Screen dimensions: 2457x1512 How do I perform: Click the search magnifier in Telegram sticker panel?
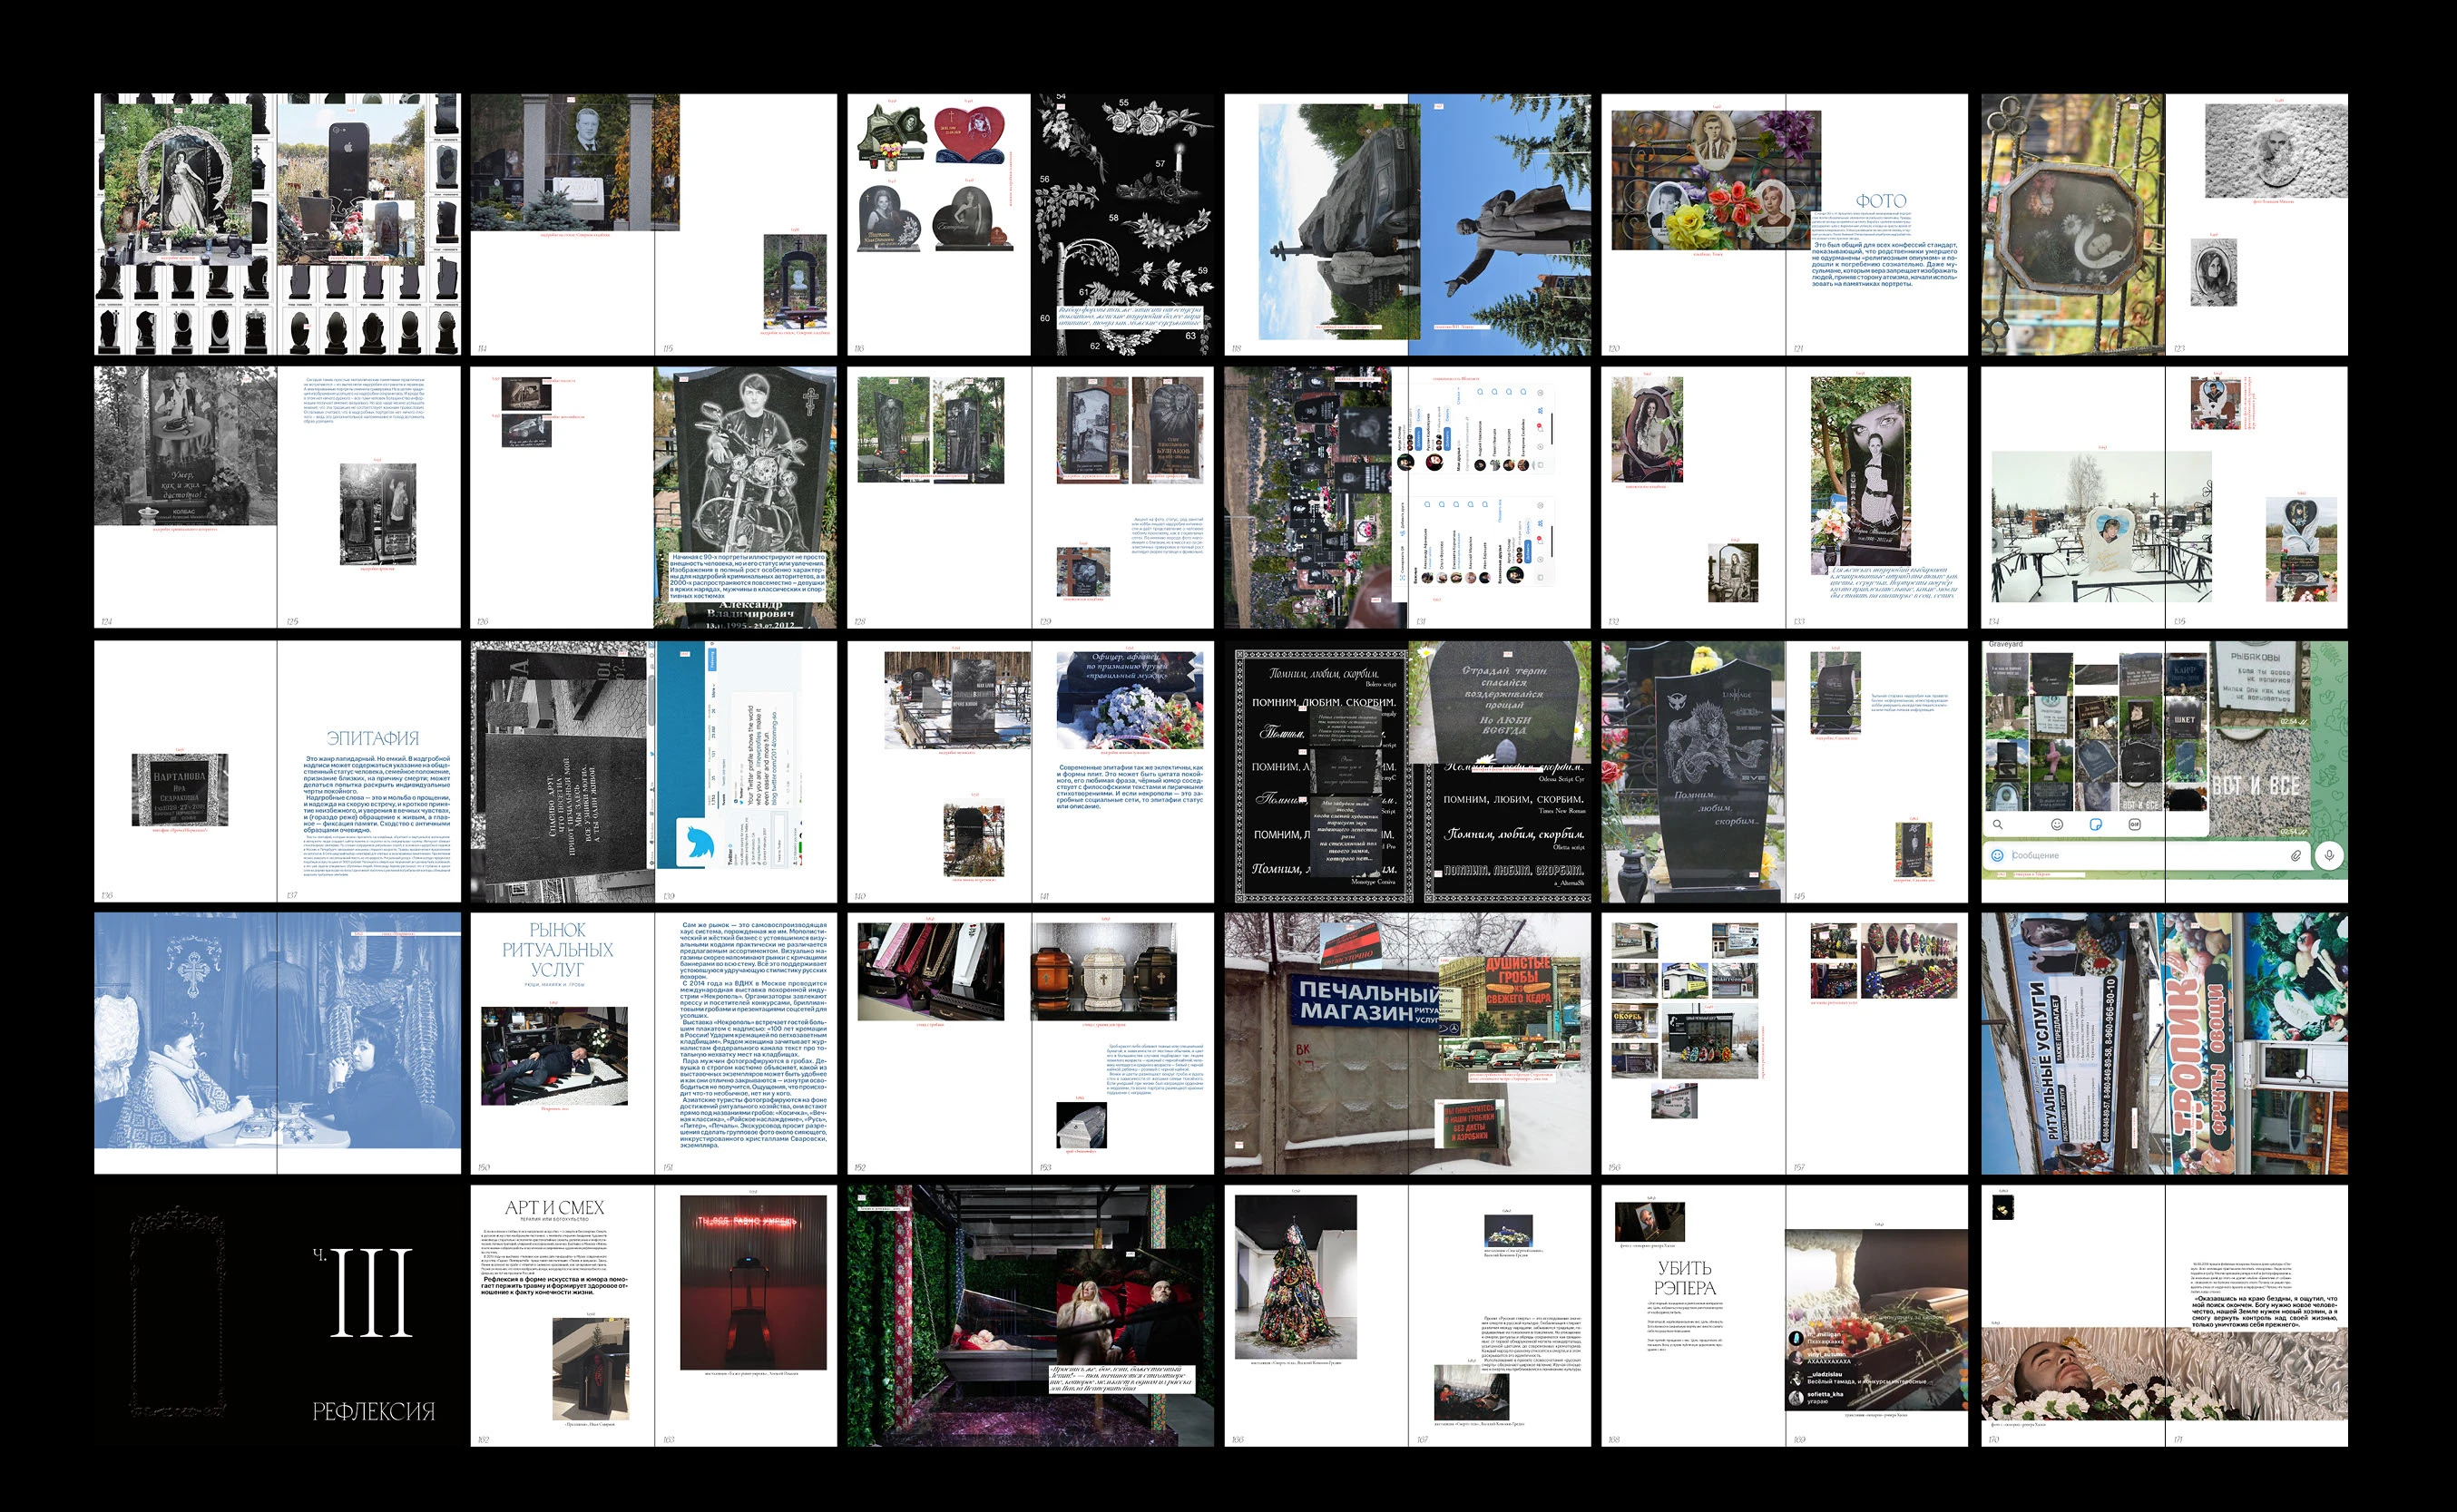pos(1997,824)
